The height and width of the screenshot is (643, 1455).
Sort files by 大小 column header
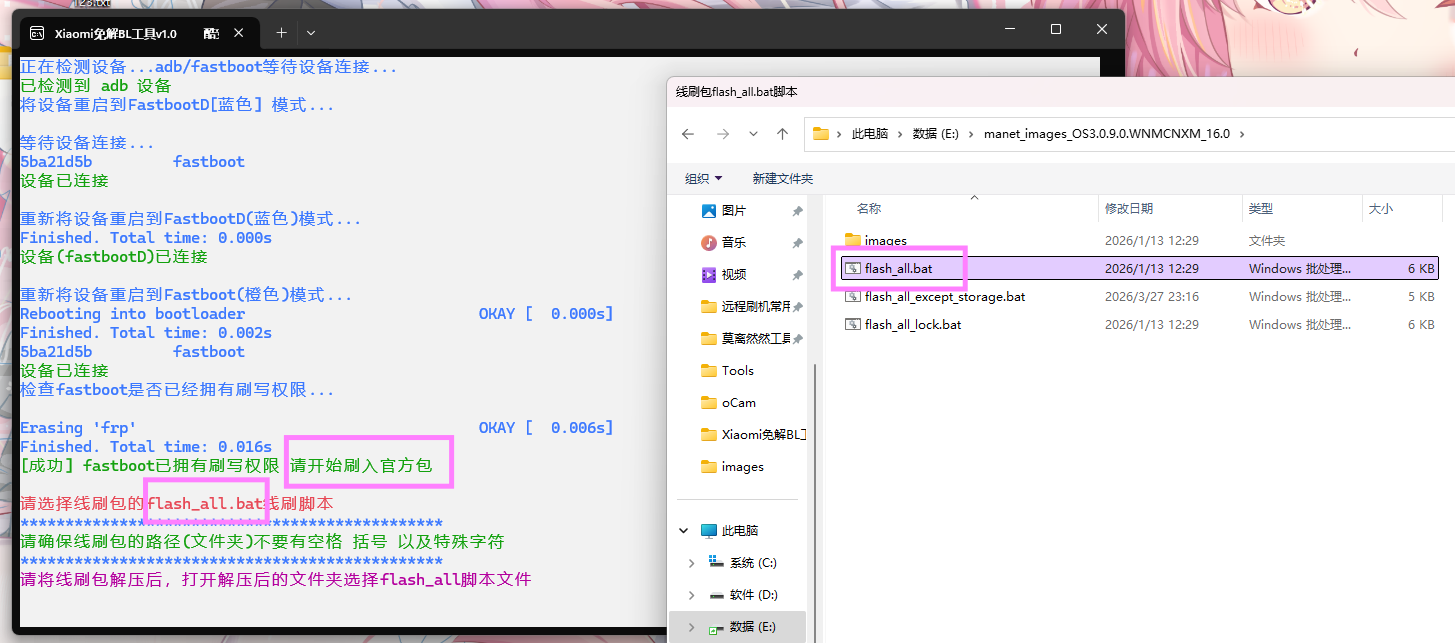1381,209
